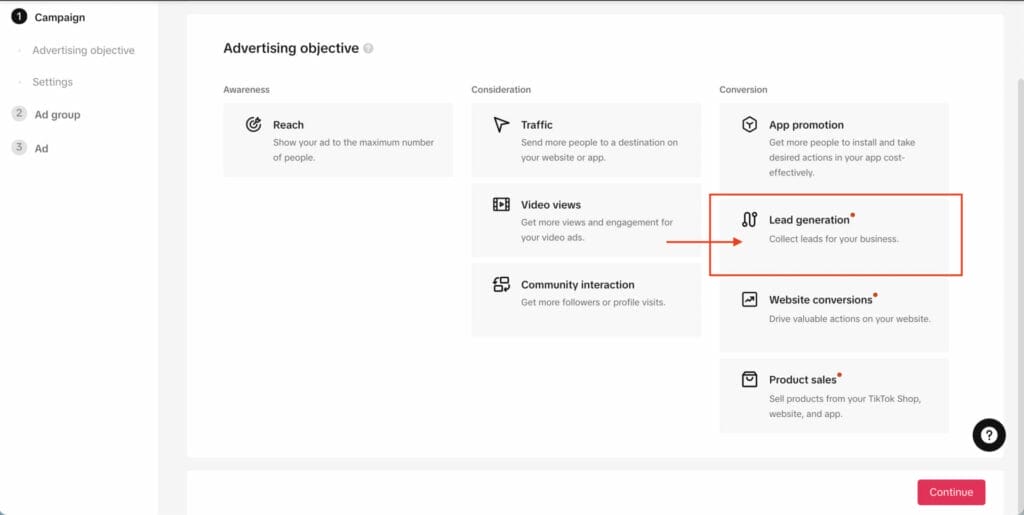The width and height of the screenshot is (1024, 515).
Task: Click the Community interaction icon
Action: [x=501, y=285]
